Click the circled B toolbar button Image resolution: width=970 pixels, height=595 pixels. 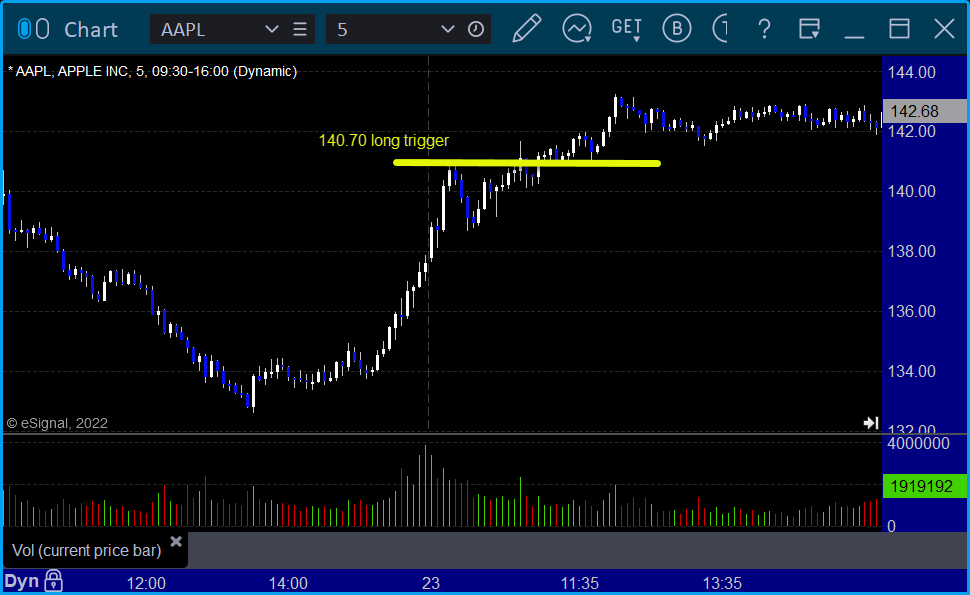[x=676, y=28]
